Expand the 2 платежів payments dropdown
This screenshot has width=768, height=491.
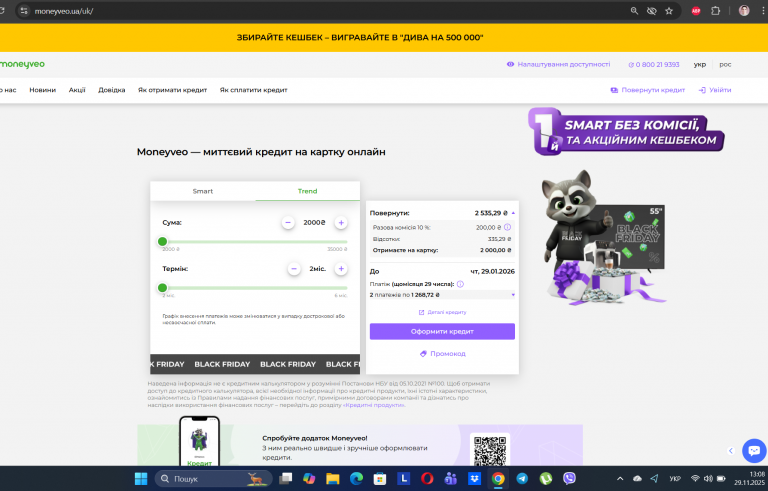[513, 295]
